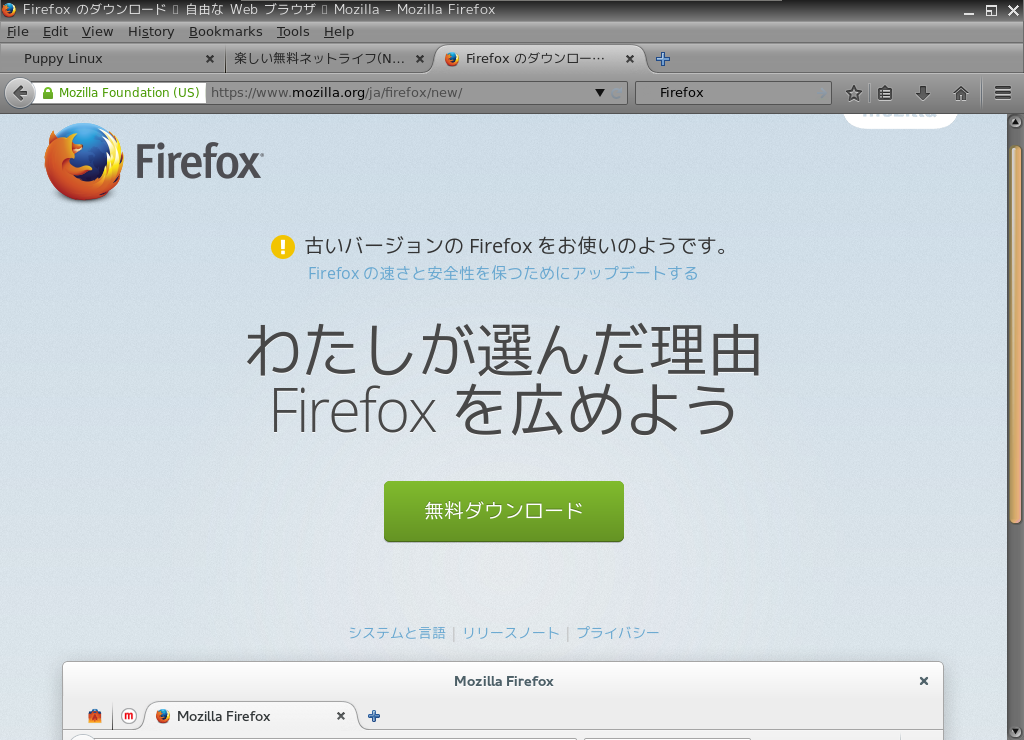Open the システムと言語 link

(396, 633)
